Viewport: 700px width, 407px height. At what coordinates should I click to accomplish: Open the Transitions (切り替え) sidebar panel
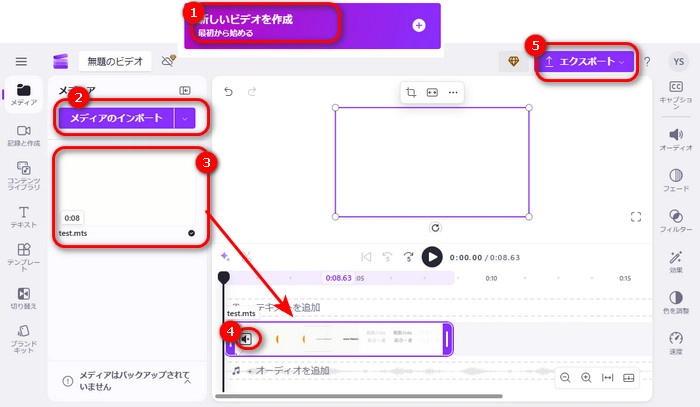pos(23,299)
